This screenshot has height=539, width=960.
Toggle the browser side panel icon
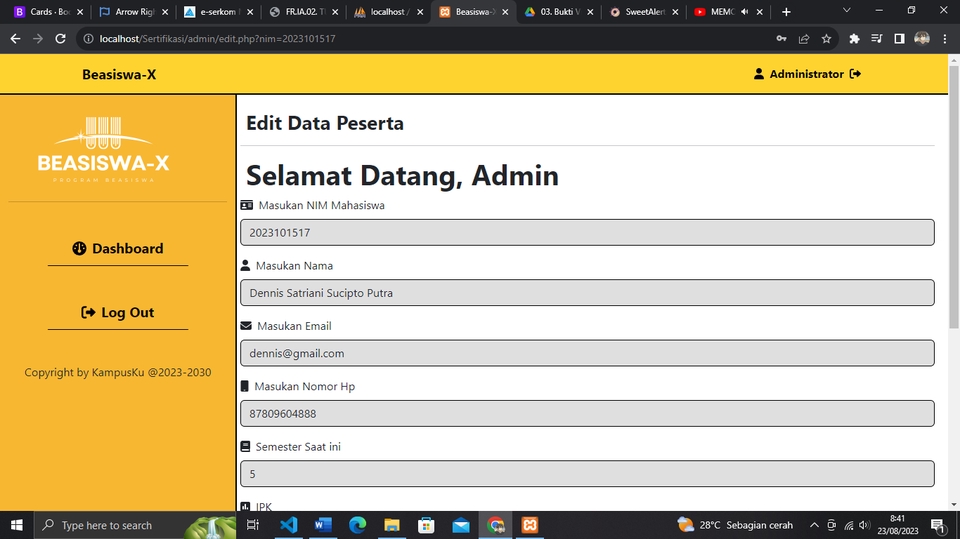[x=899, y=39]
